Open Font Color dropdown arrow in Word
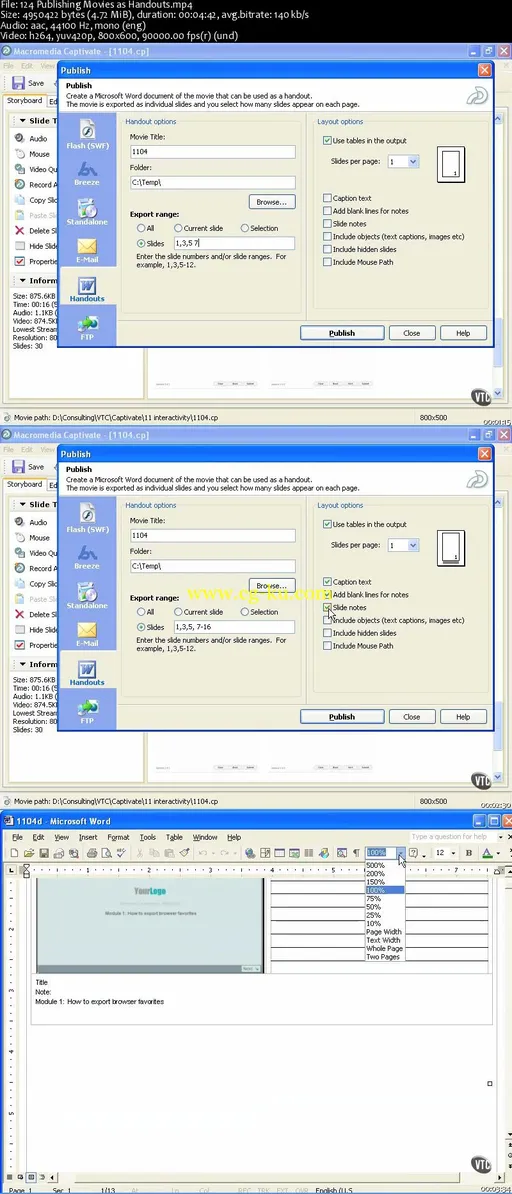The image size is (512, 1194). pos(498,853)
